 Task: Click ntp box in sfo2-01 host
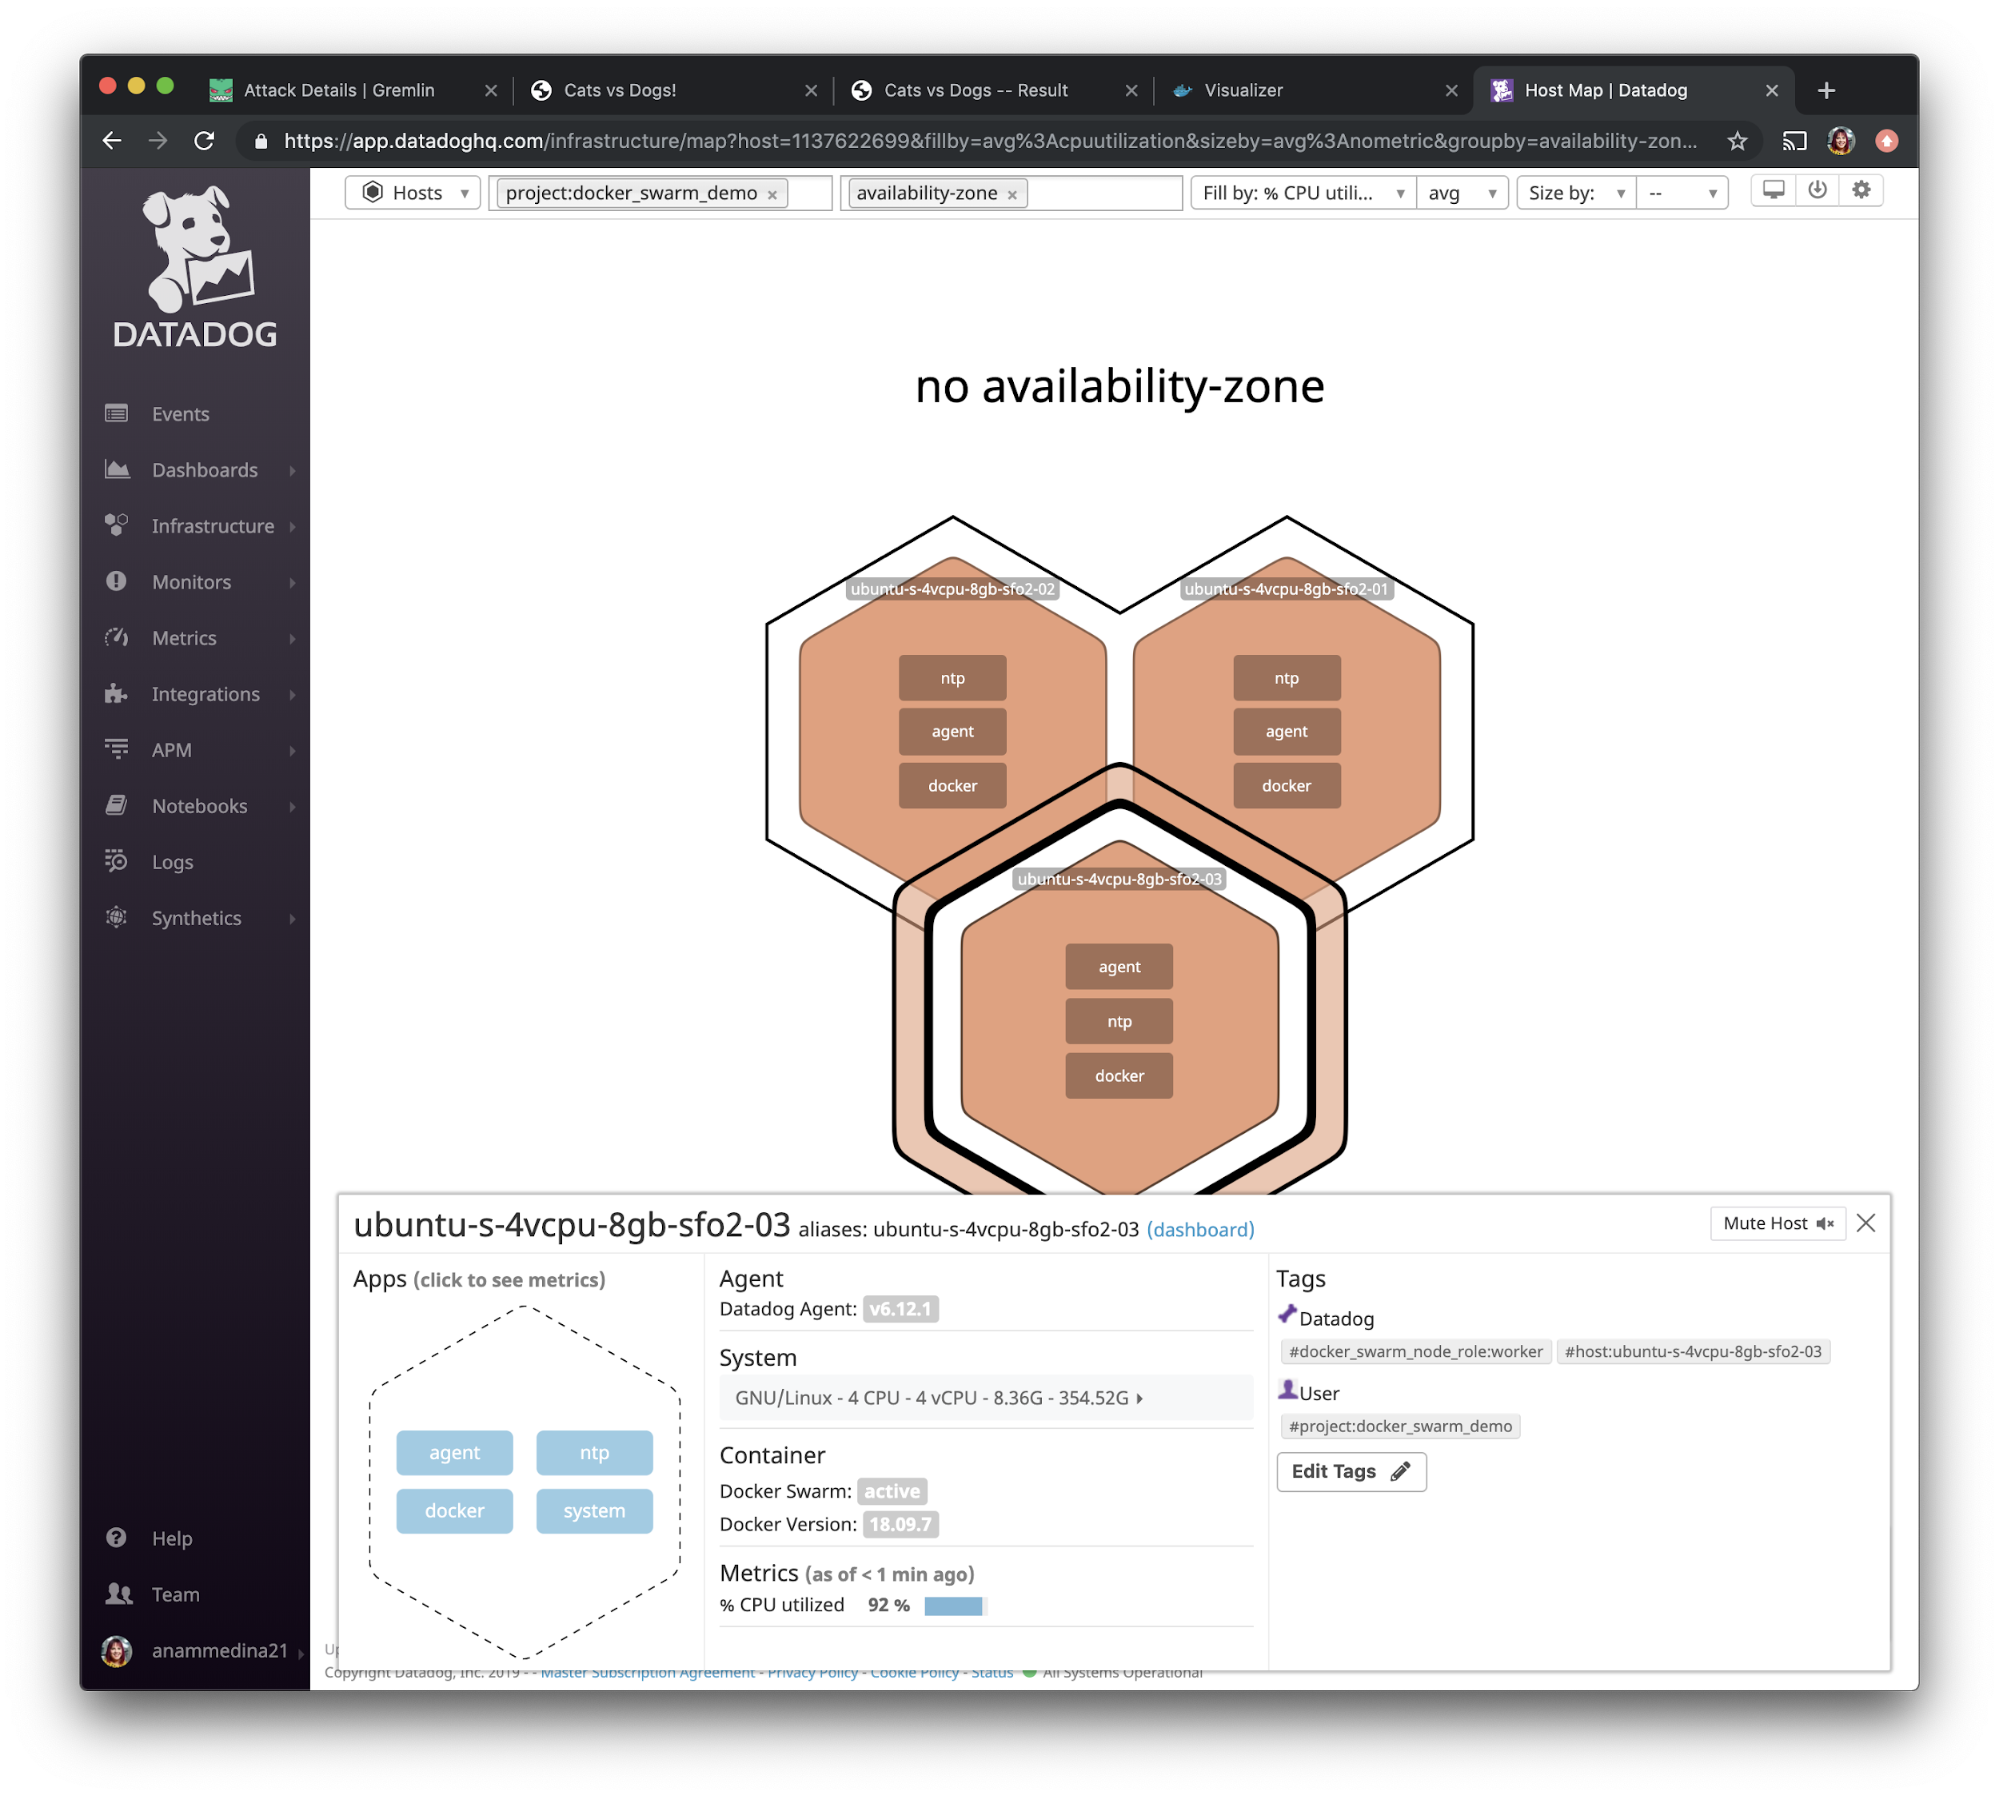click(1286, 677)
